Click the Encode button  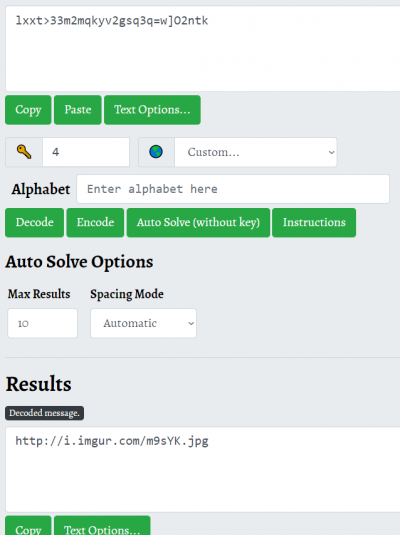[95, 222]
